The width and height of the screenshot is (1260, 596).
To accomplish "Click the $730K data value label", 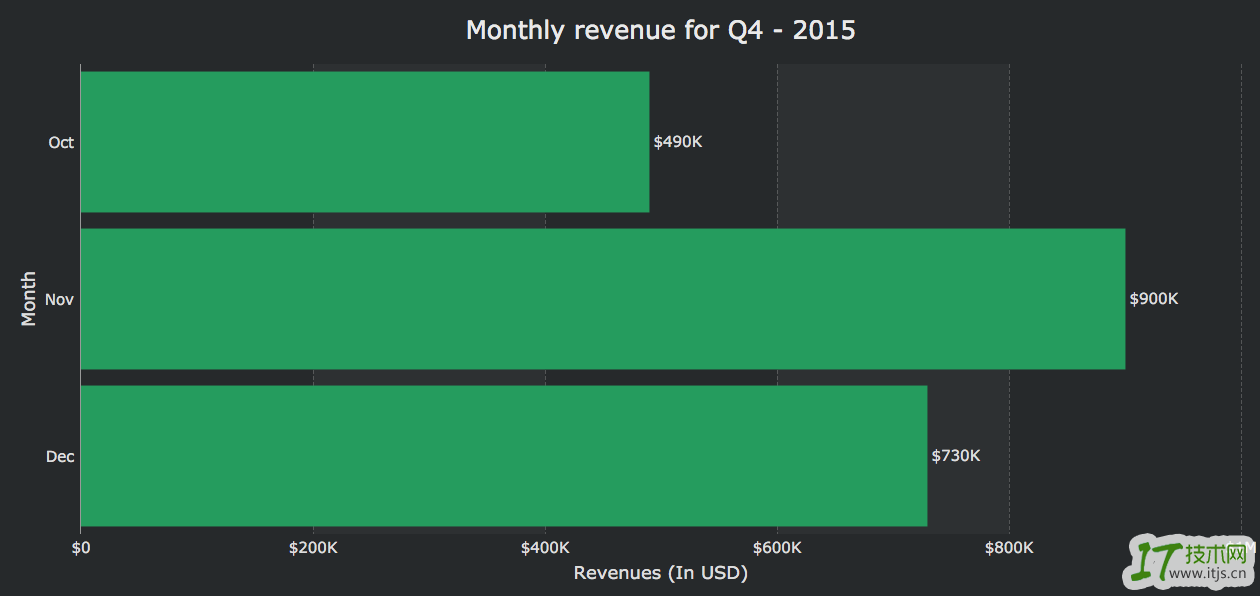I will pyautogui.click(x=956, y=456).
